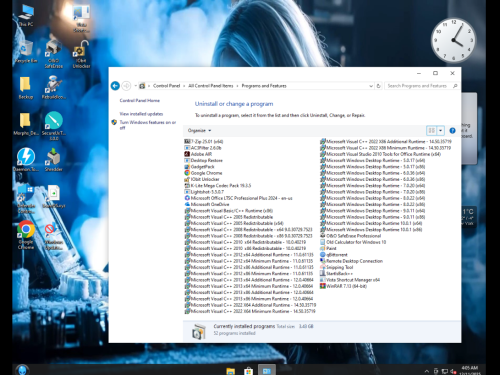Click the Control Panel breadcrumb segment
Image resolution: width=500 pixels, height=375 pixels.
(166, 86)
